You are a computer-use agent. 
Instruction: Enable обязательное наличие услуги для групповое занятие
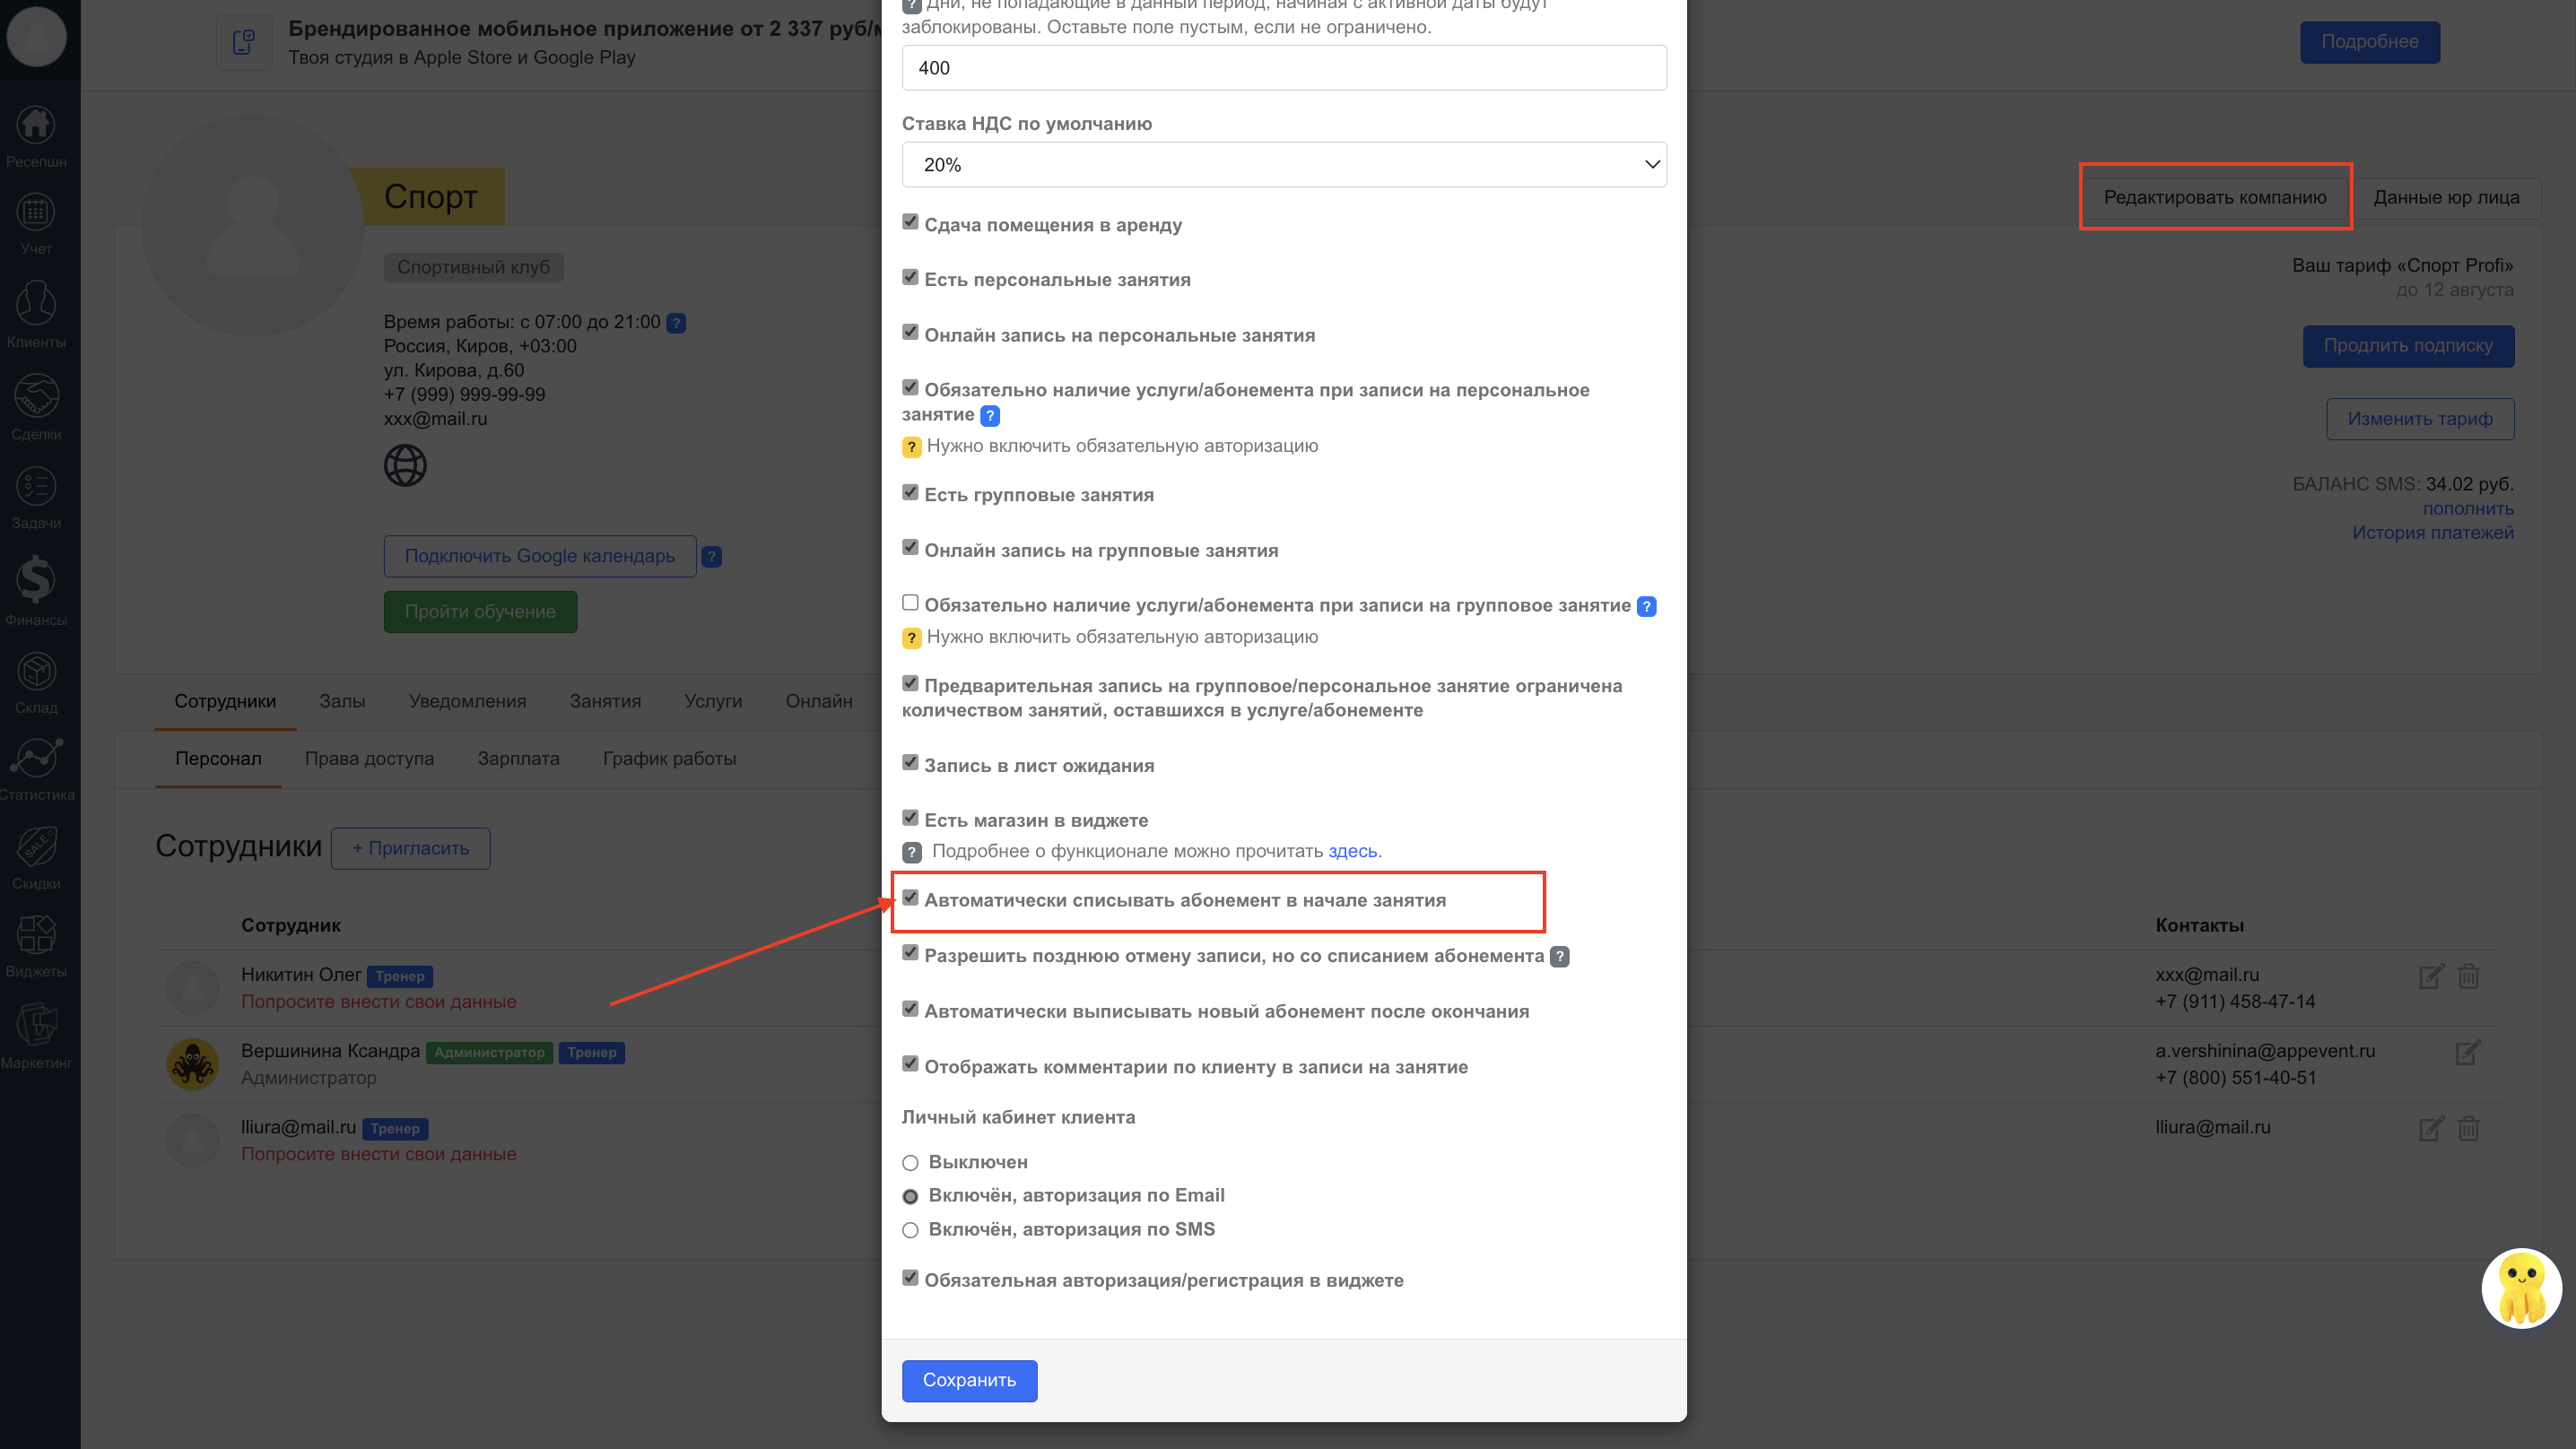pos(910,603)
